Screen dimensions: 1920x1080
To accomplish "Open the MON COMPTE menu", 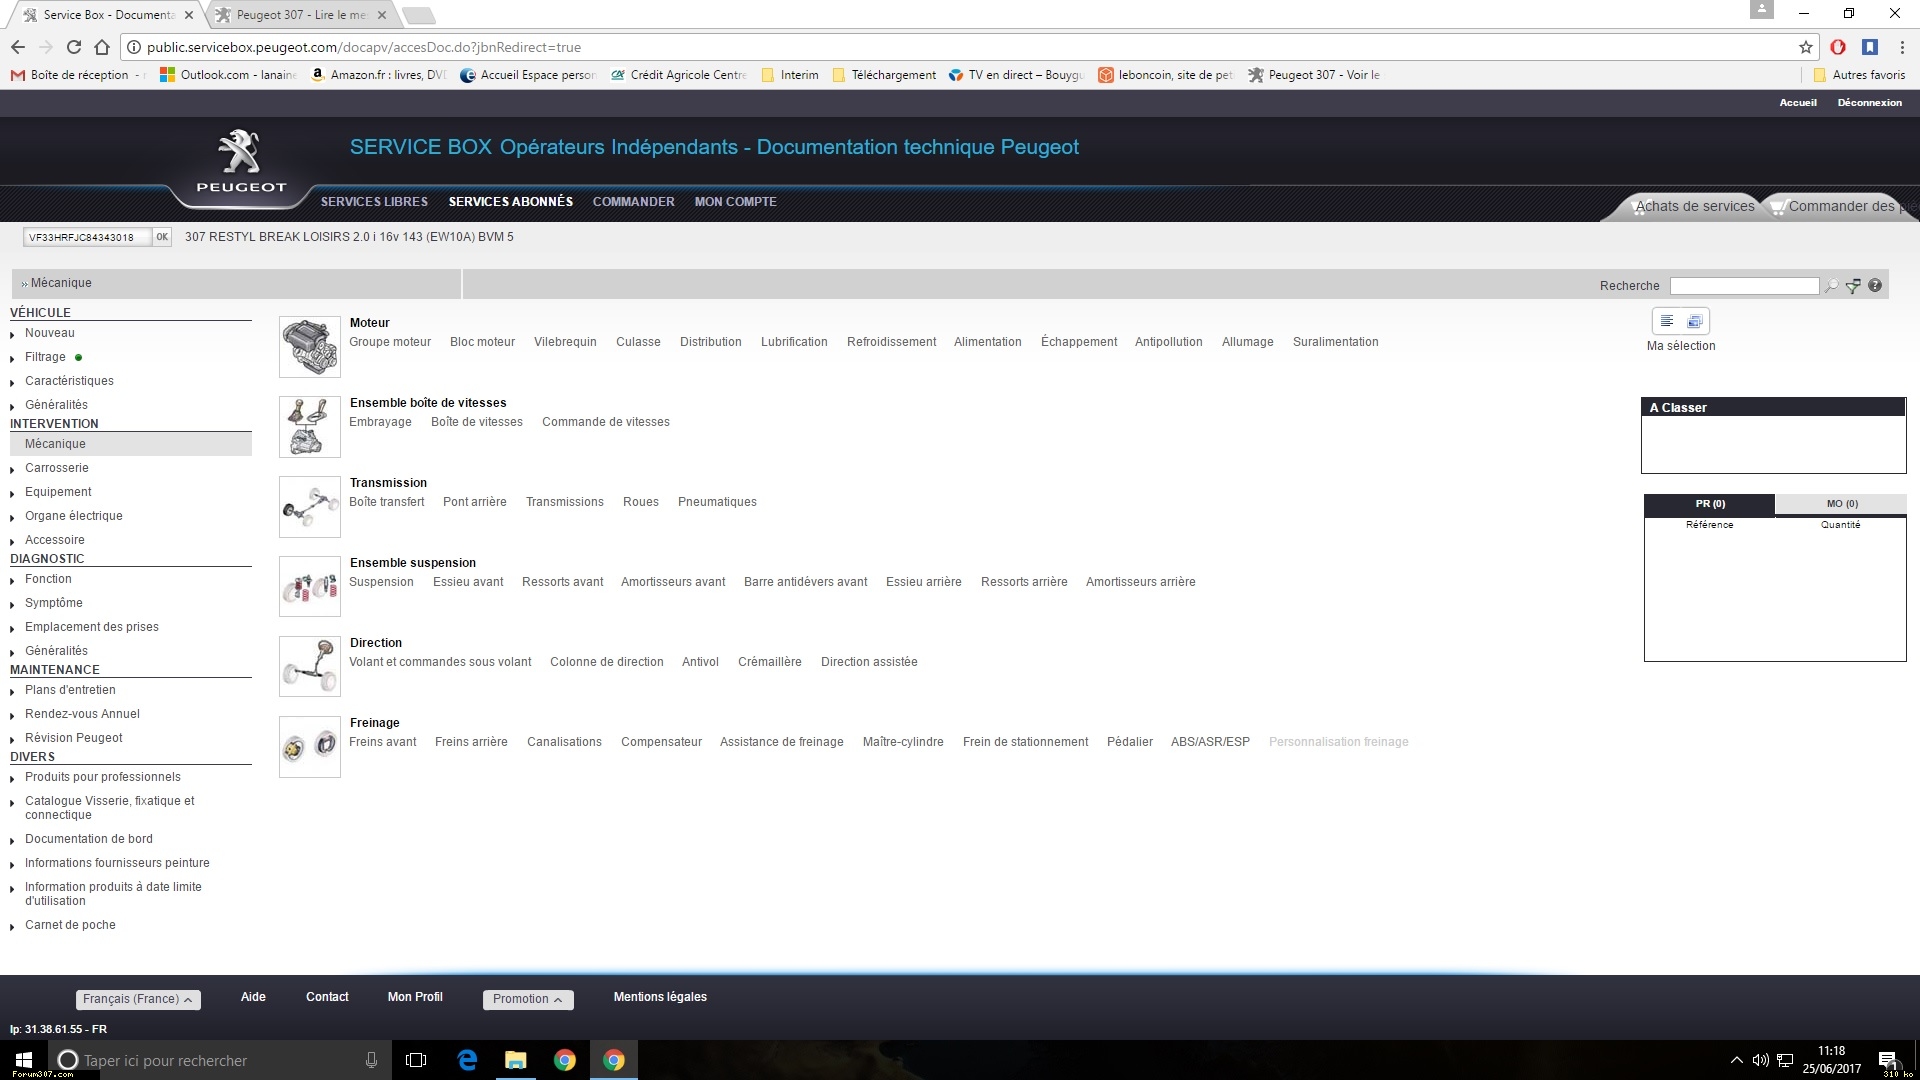I will coord(735,202).
